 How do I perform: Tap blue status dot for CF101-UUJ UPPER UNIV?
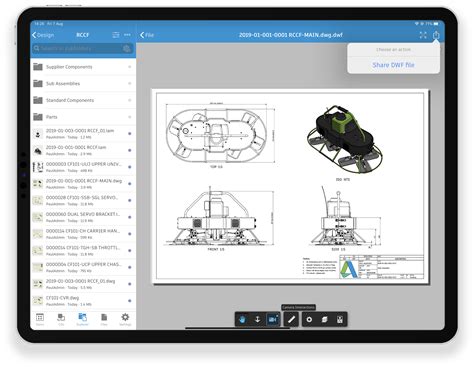(x=130, y=167)
